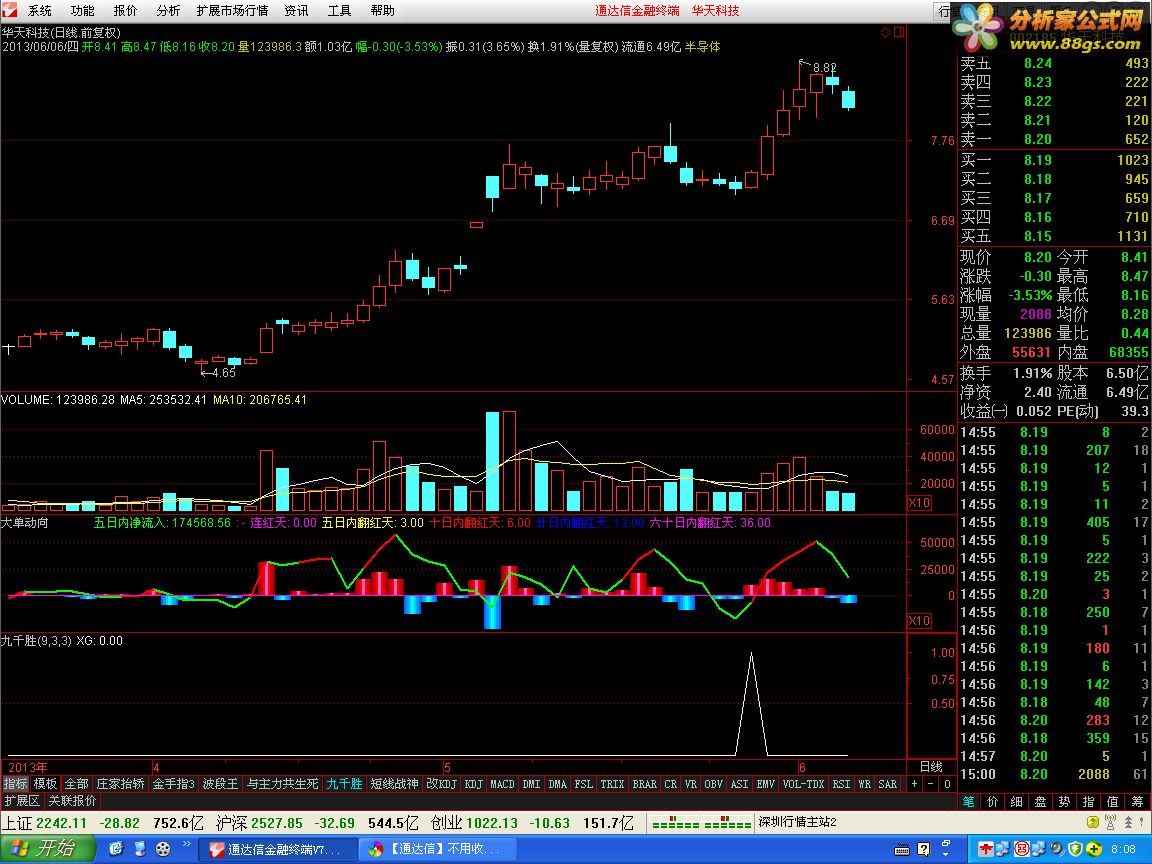Click the yellow status icon near 深圳行情主站2

[1092, 822]
